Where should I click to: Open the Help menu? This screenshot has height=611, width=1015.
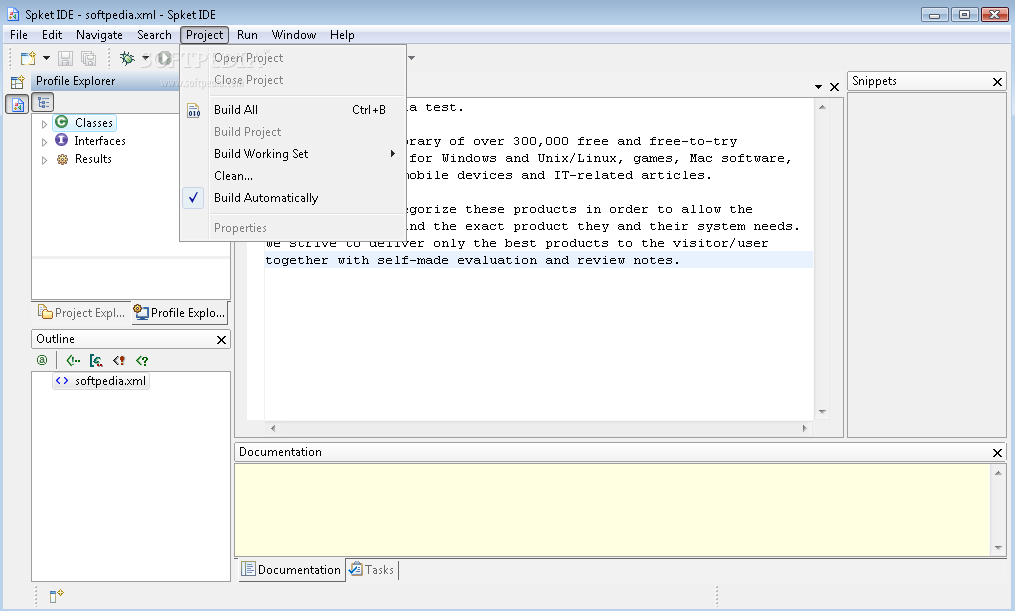pyautogui.click(x=342, y=35)
